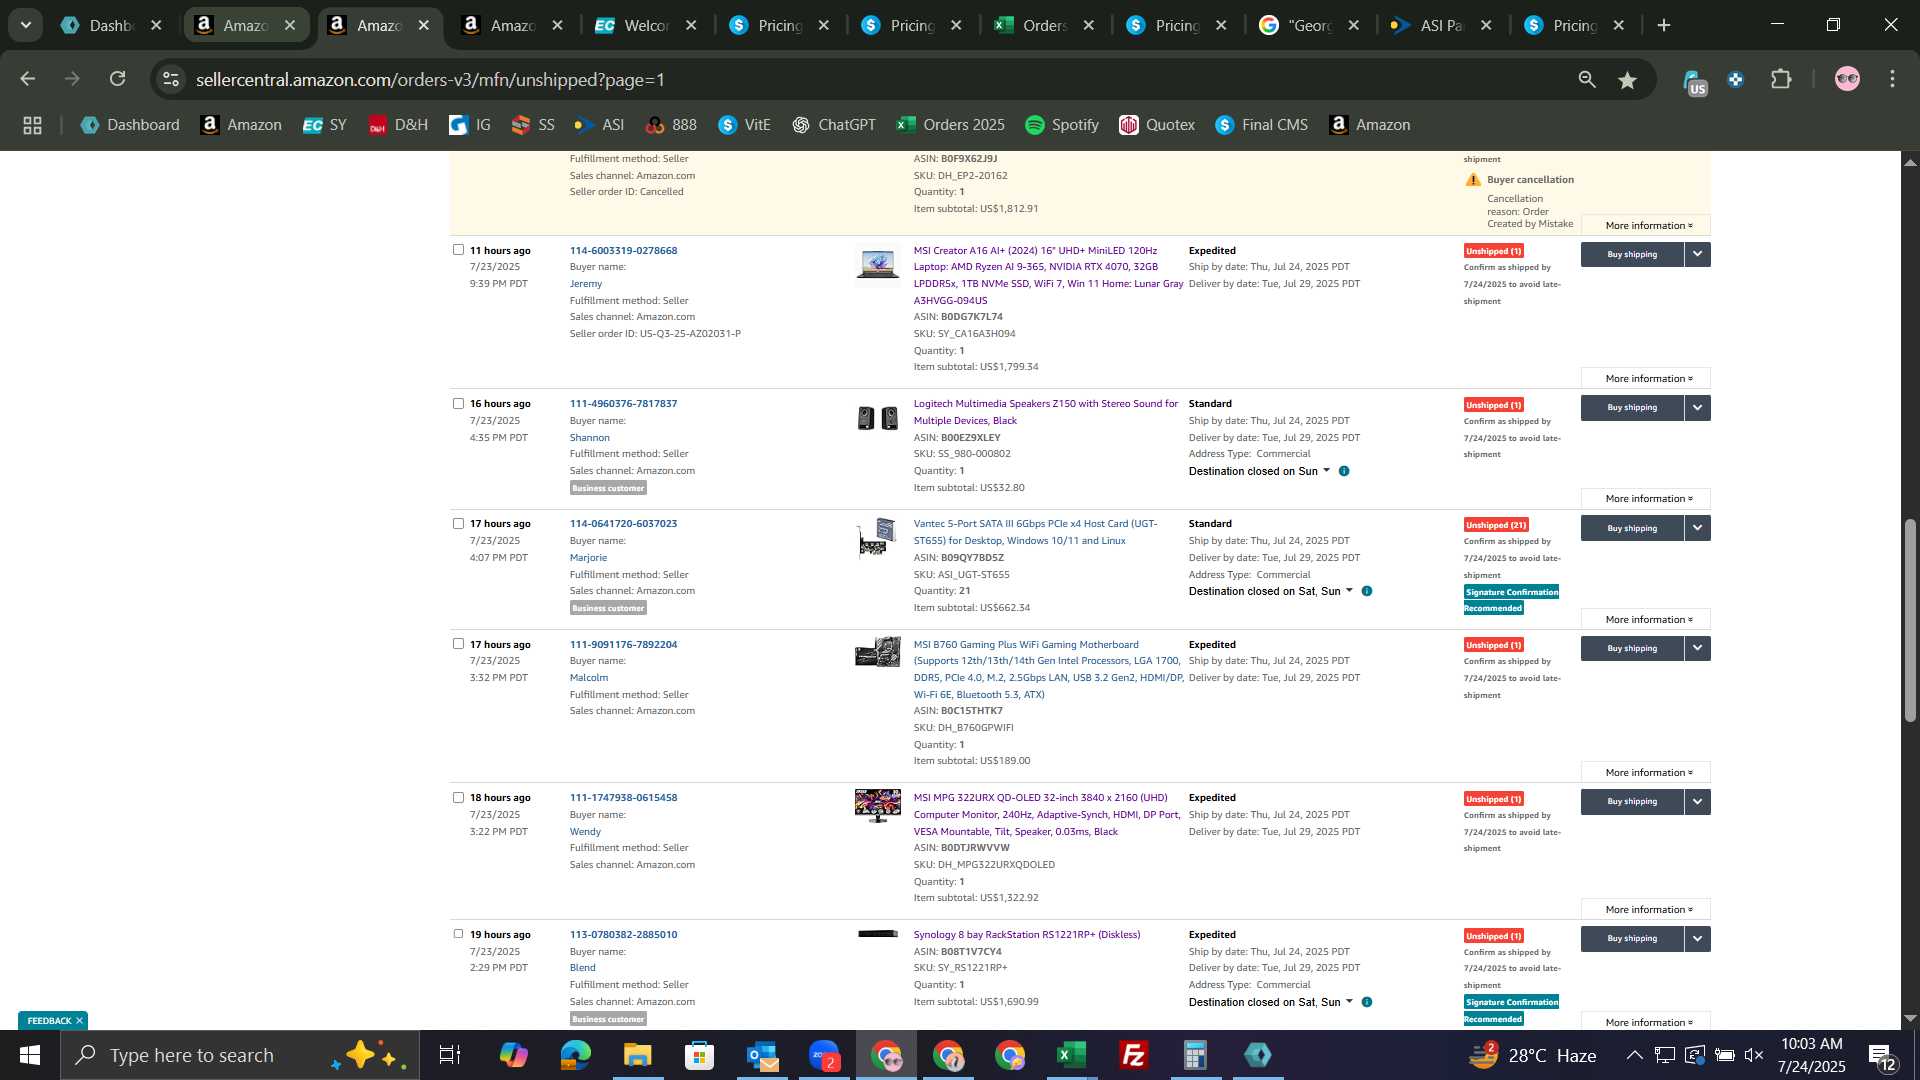The image size is (1920, 1080).
Task: Open FileZilla from the taskbar
Action: (1133, 1055)
